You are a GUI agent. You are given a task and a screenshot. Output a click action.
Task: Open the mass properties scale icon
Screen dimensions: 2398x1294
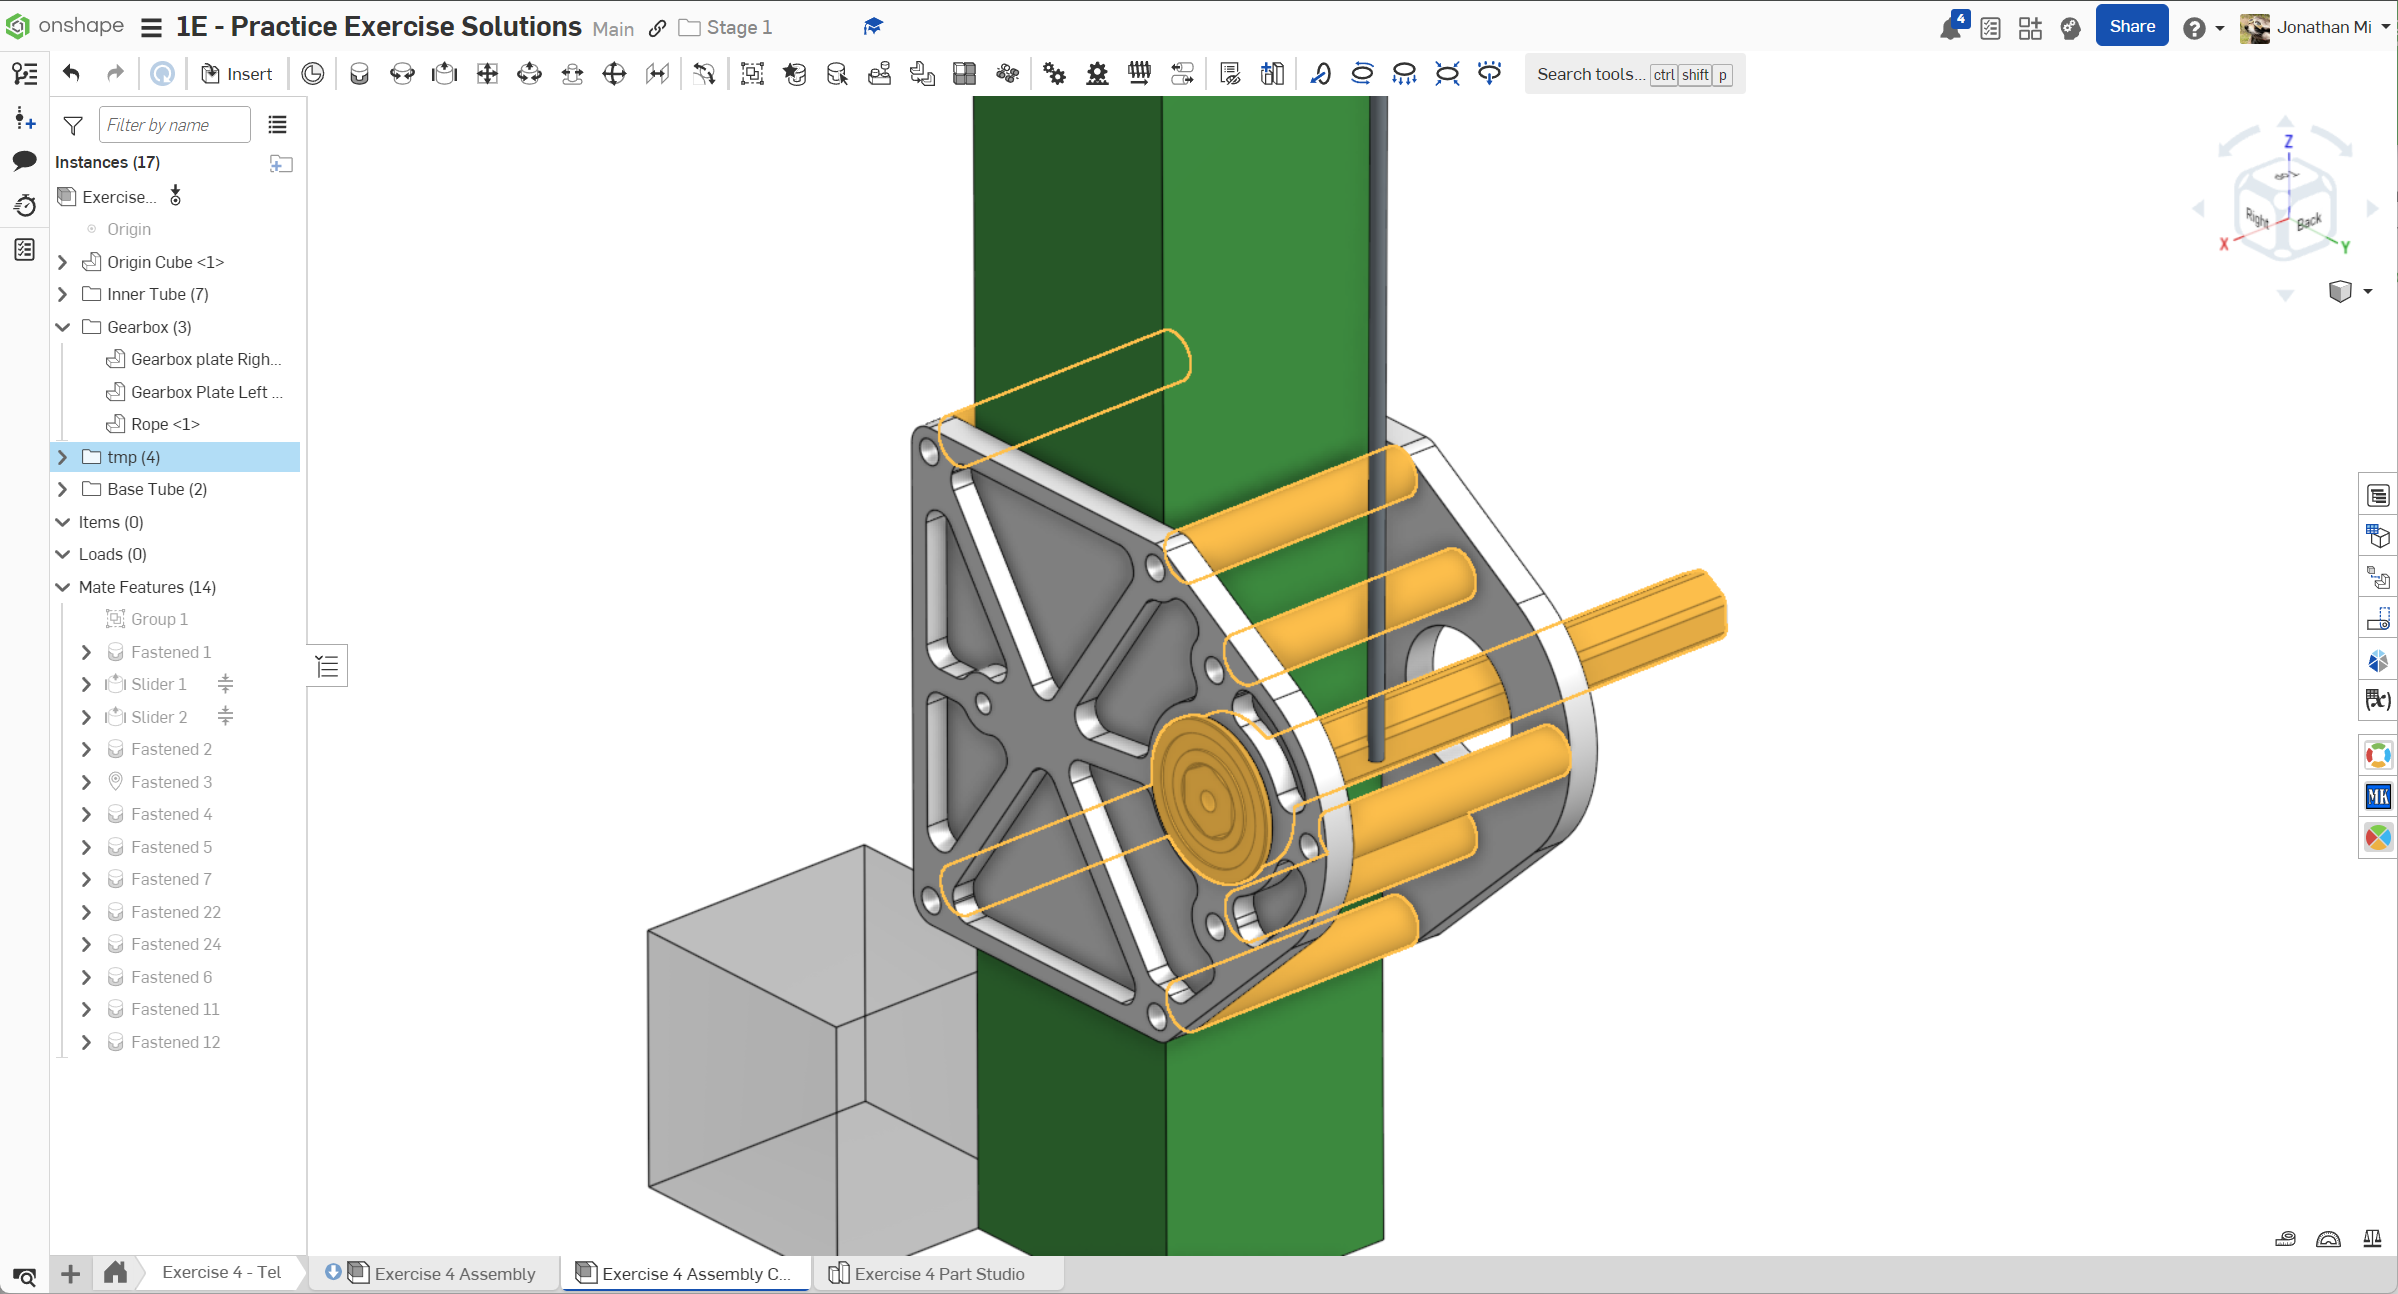click(2371, 1239)
